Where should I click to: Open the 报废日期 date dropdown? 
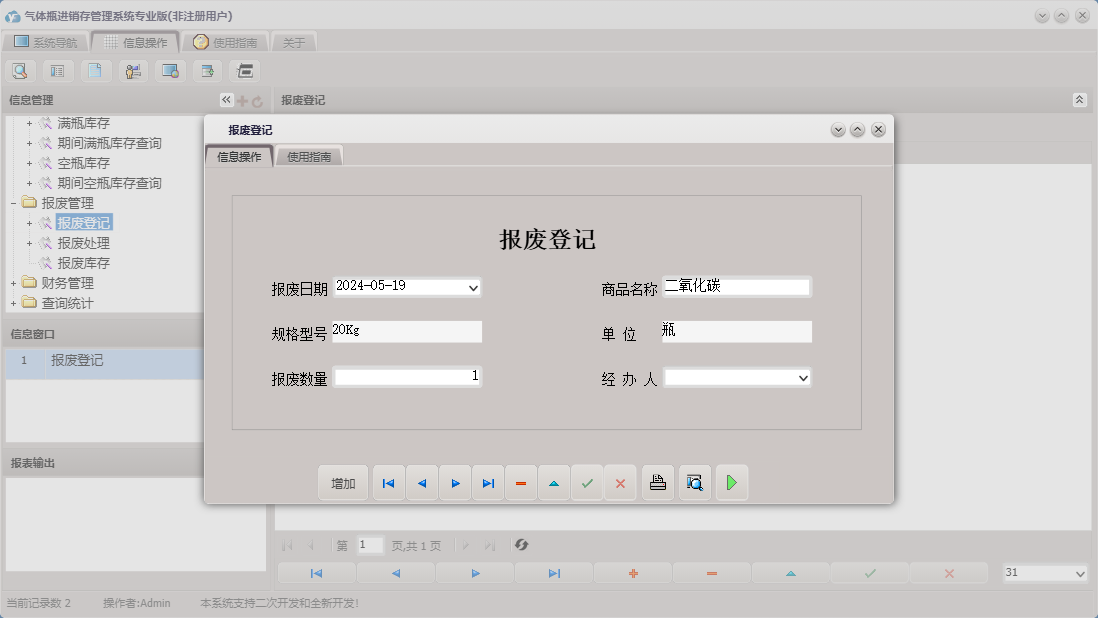pos(473,287)
